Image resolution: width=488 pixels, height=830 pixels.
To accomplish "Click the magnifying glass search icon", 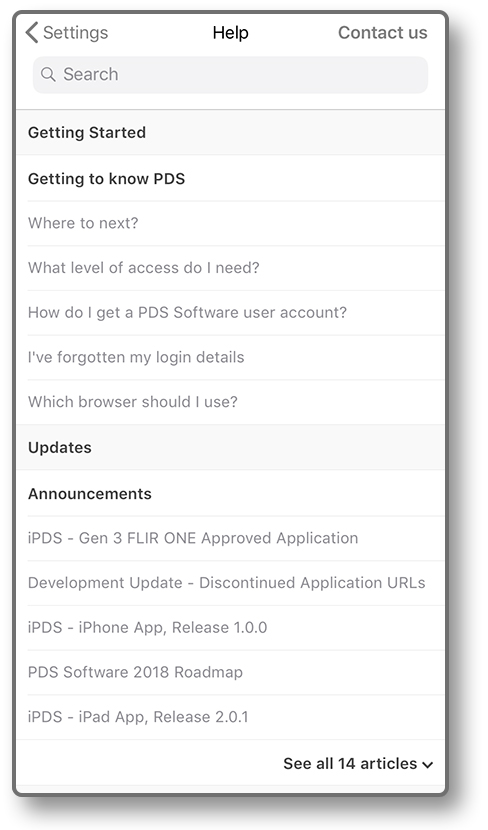I will (x=48, y=75).
